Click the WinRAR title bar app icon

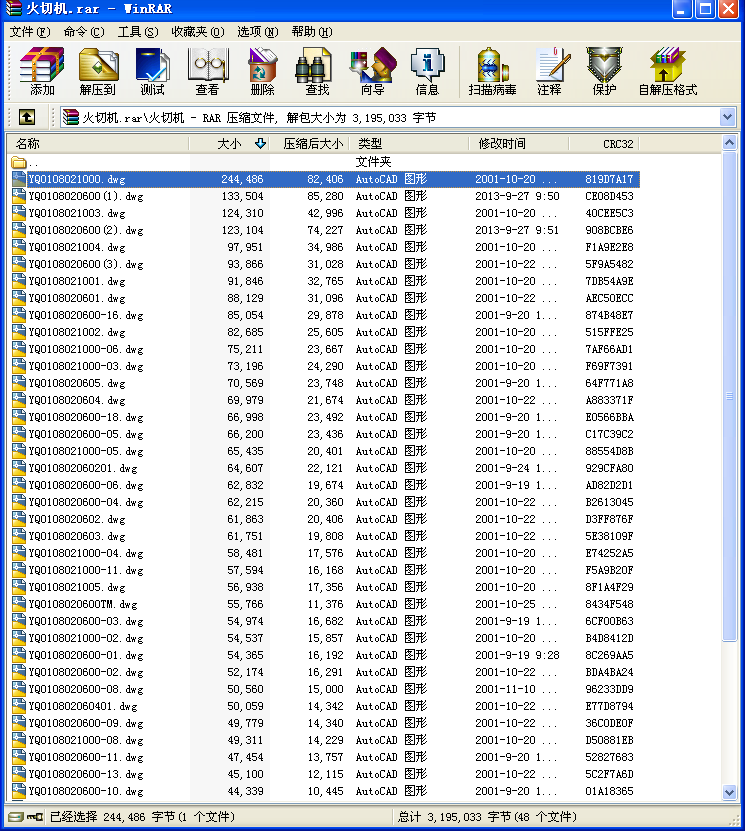pyautogui.click(x=13, y=9)
